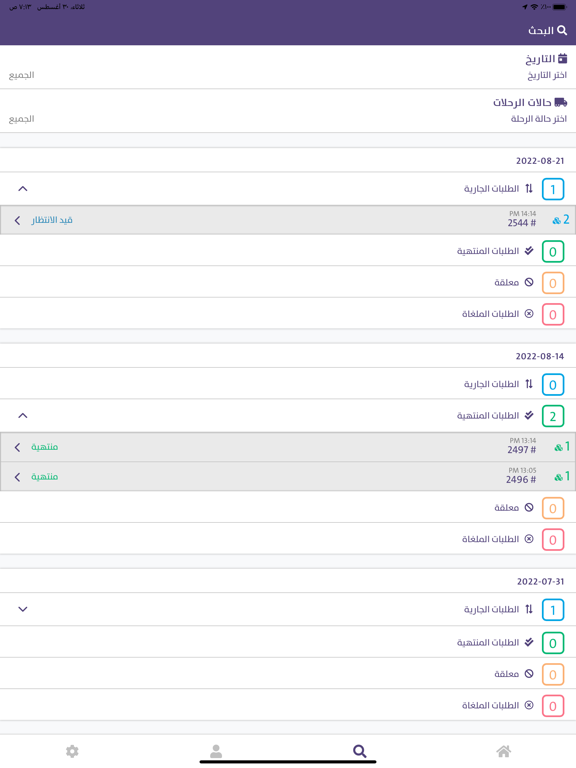Click chevron arrow on order 2496 row

18,477
